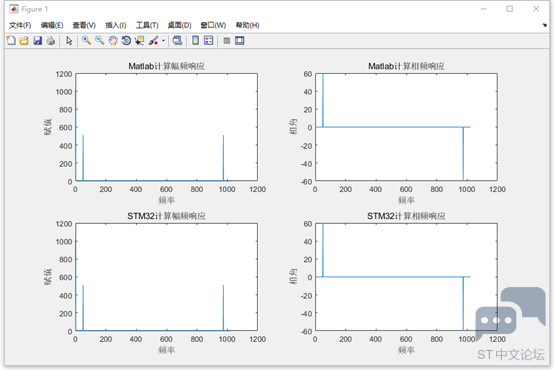This screenshot has width=554, height=370.
Task: Open file using the folder toolbar icon
Action: point(24,41)
